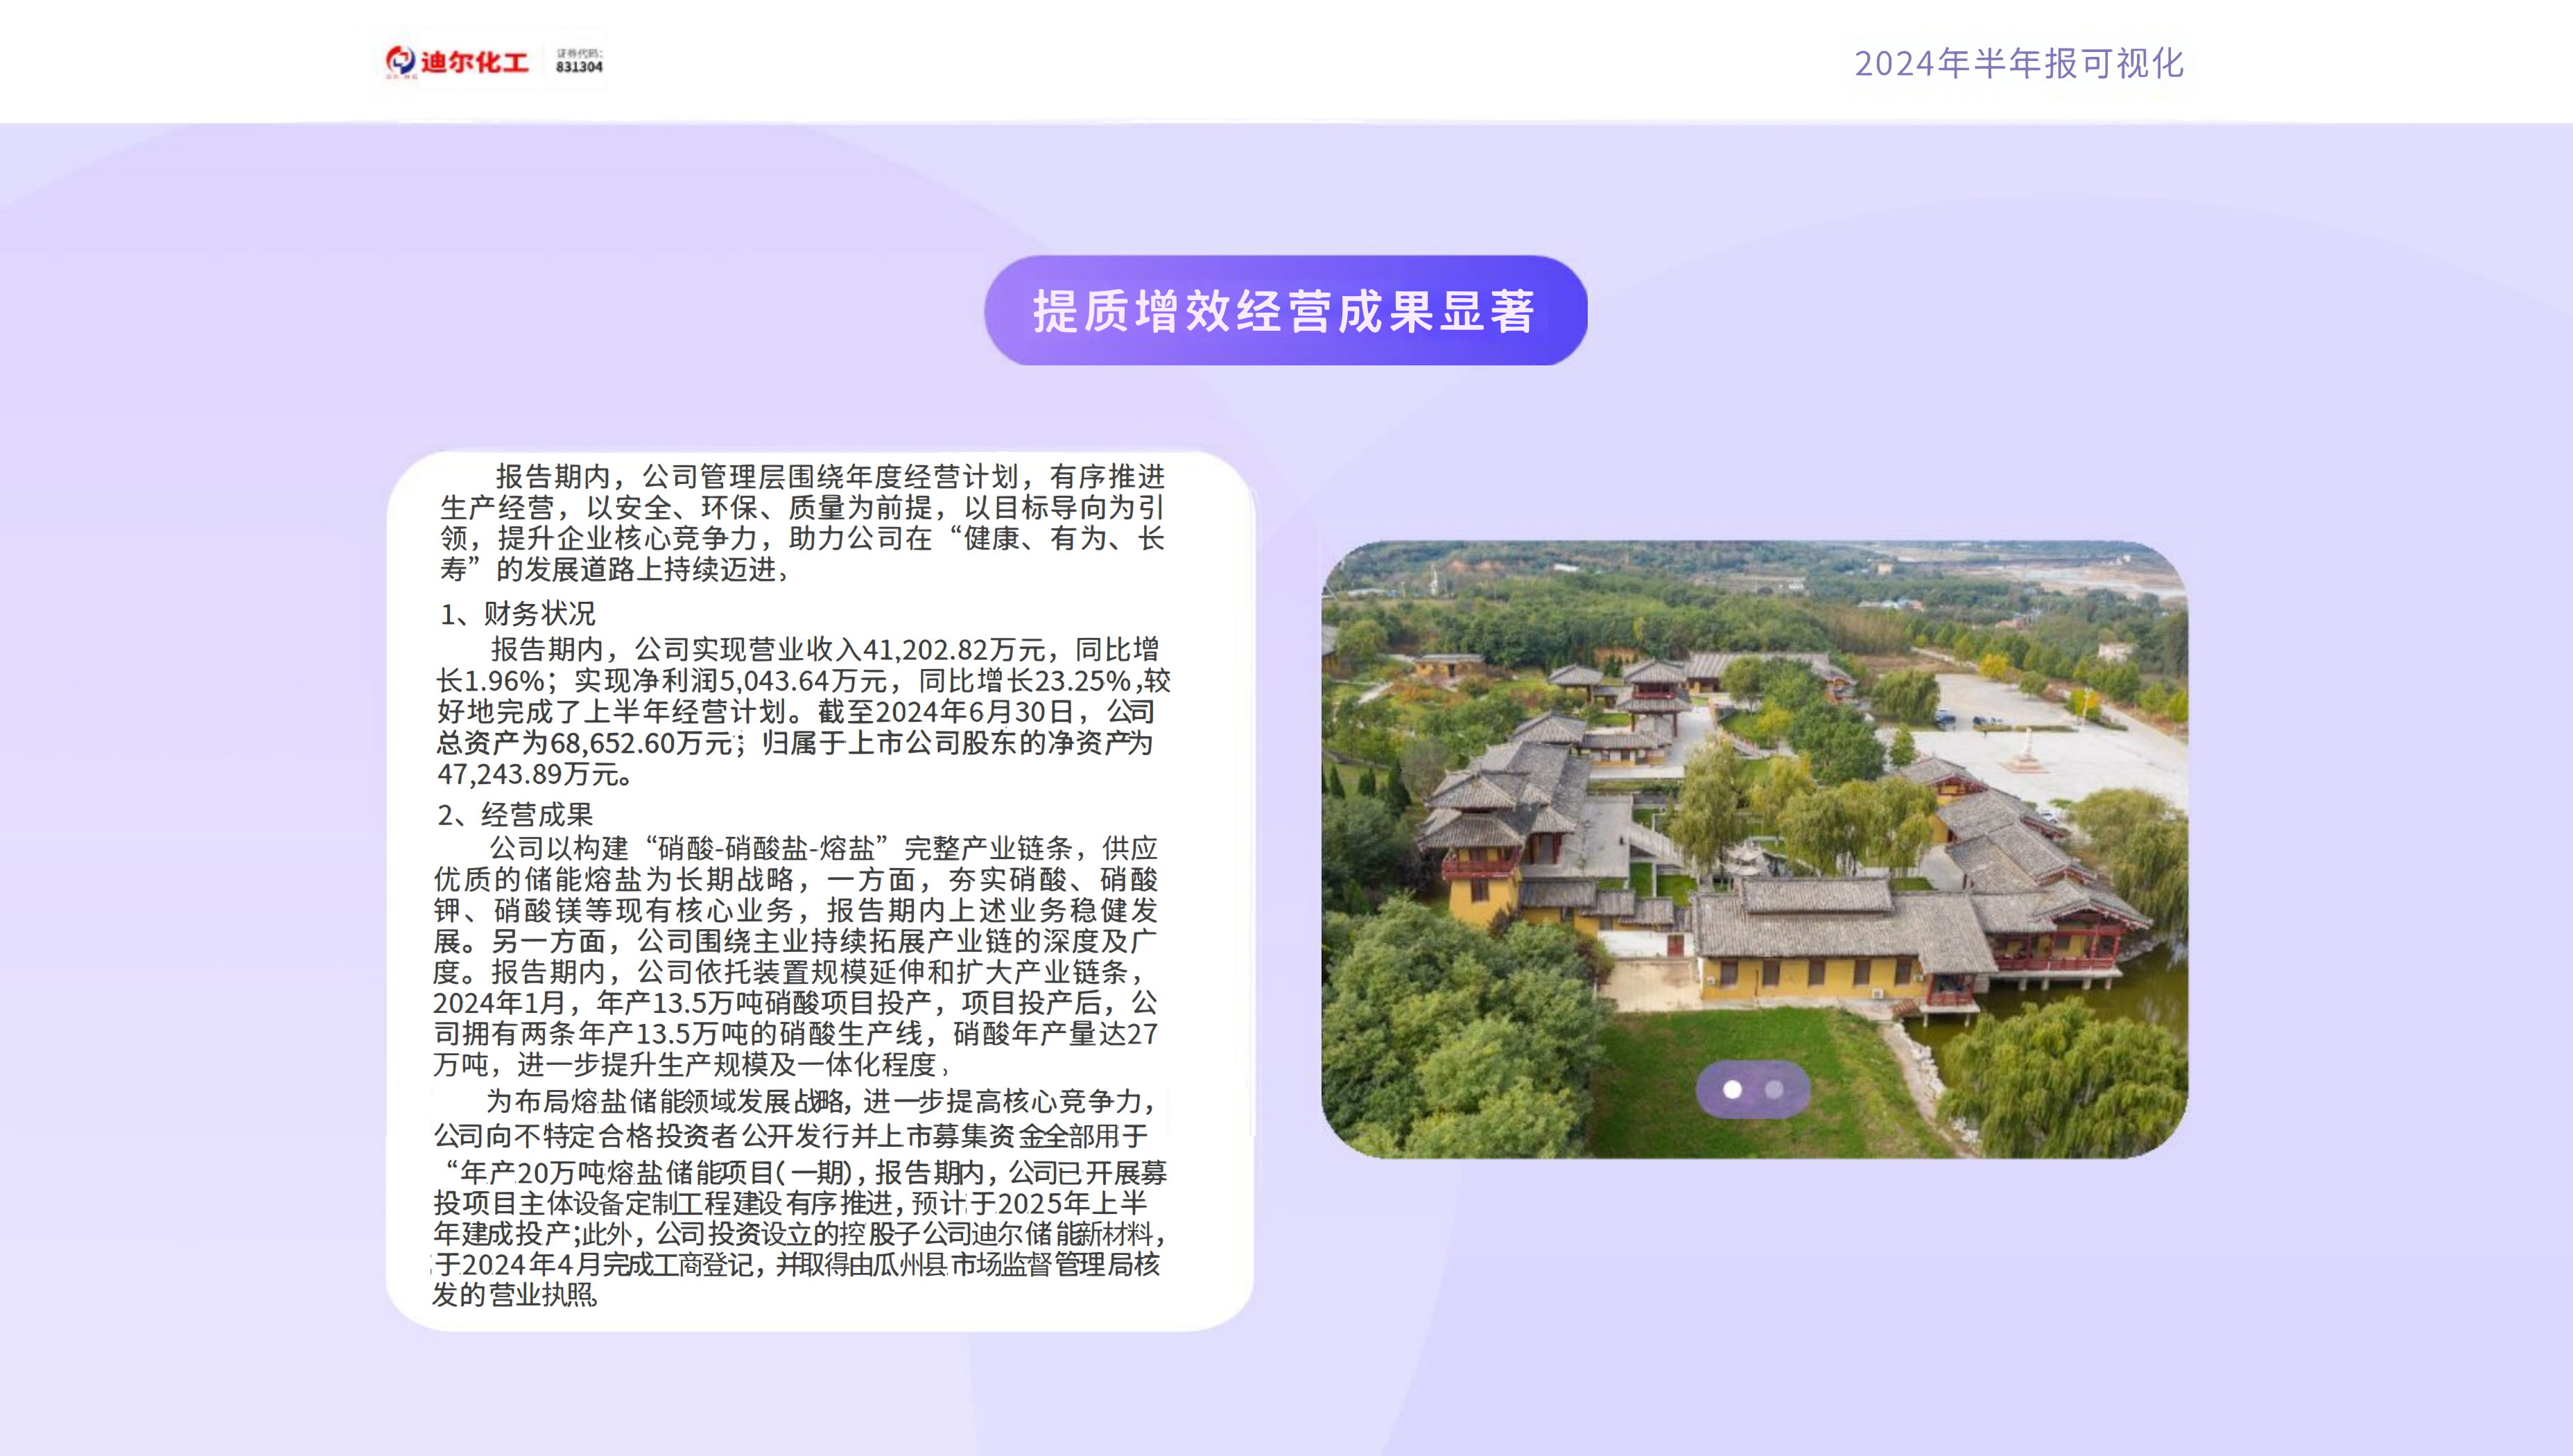Click the purple 提质增效经营成果显著 banner button

coord(1285,310)
